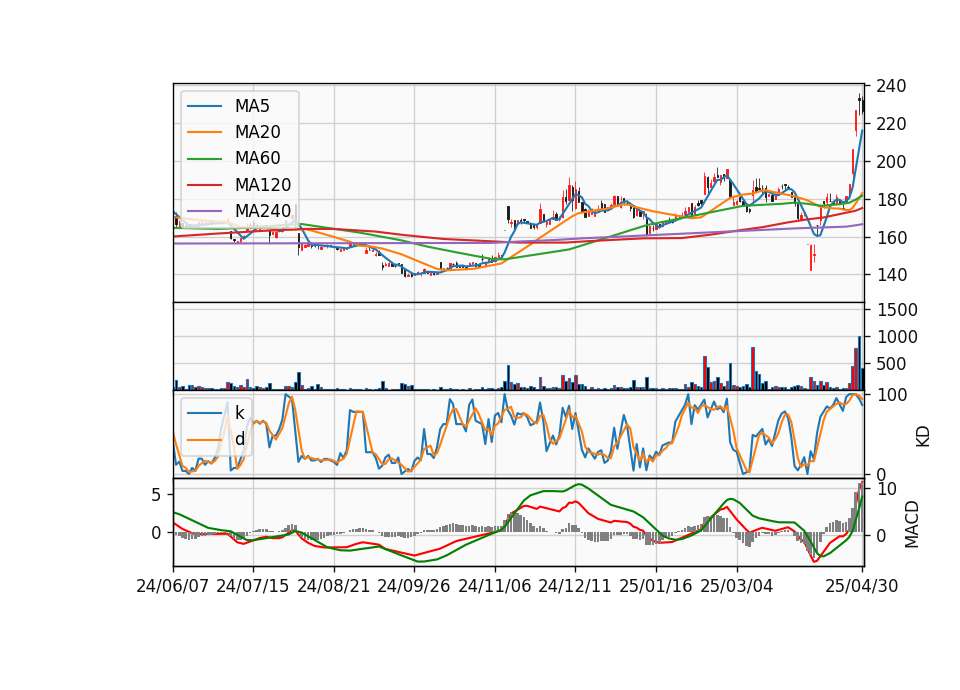Click the latest candlestick near 235
This screenshot has width=960, height=690.
(862, 105)
